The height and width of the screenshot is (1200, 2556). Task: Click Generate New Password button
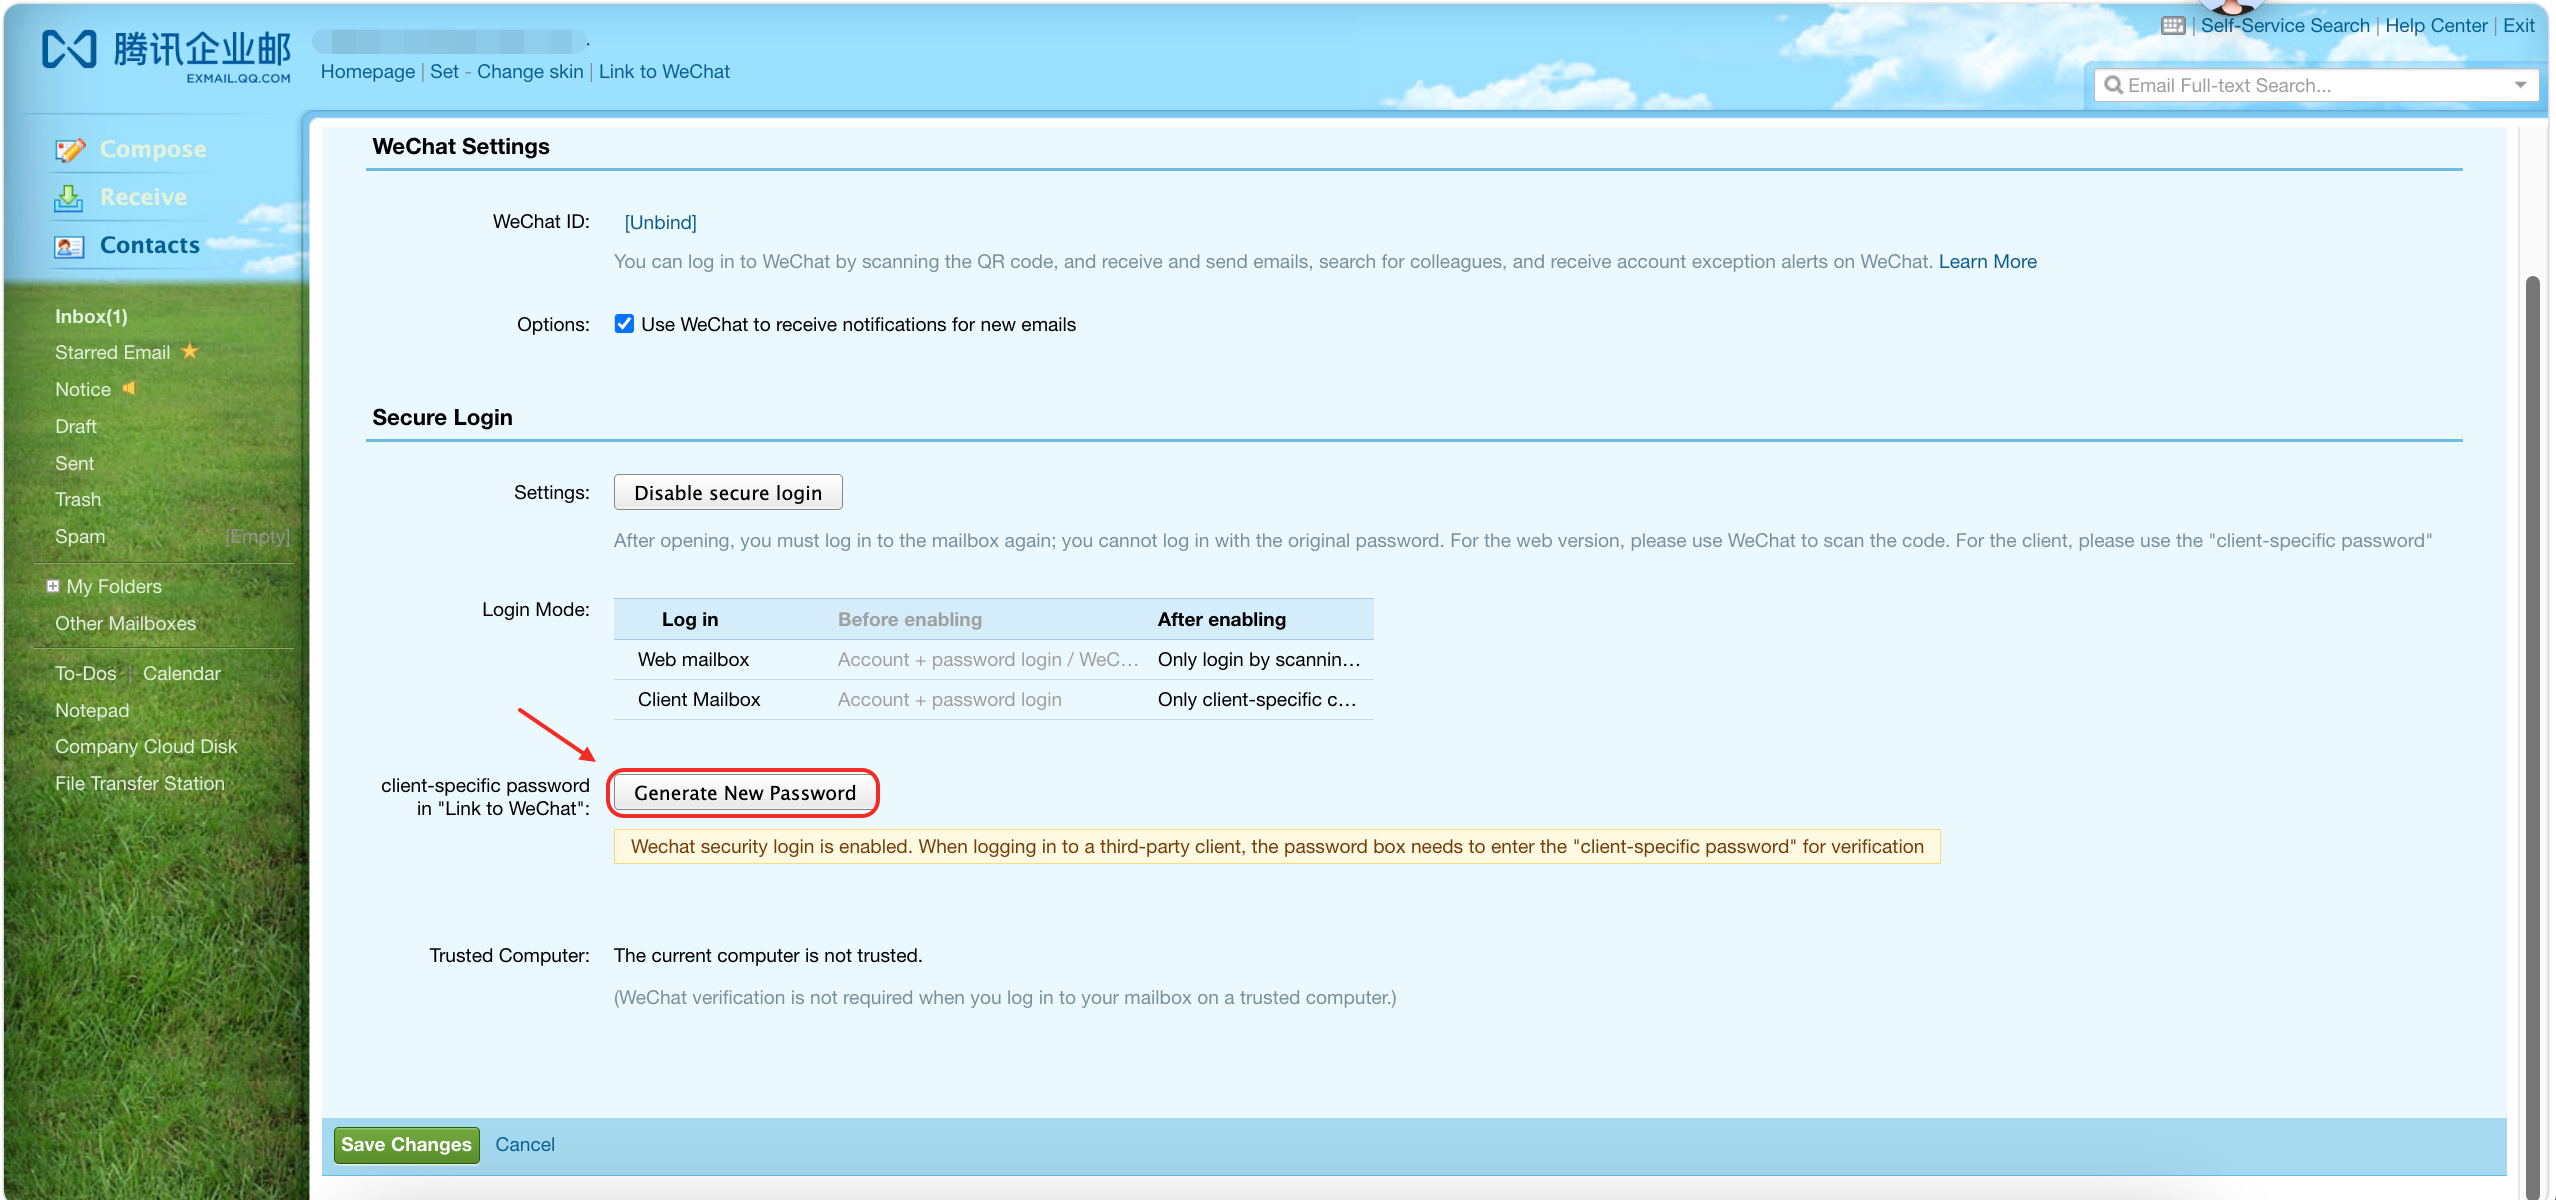tap(745, 793)
